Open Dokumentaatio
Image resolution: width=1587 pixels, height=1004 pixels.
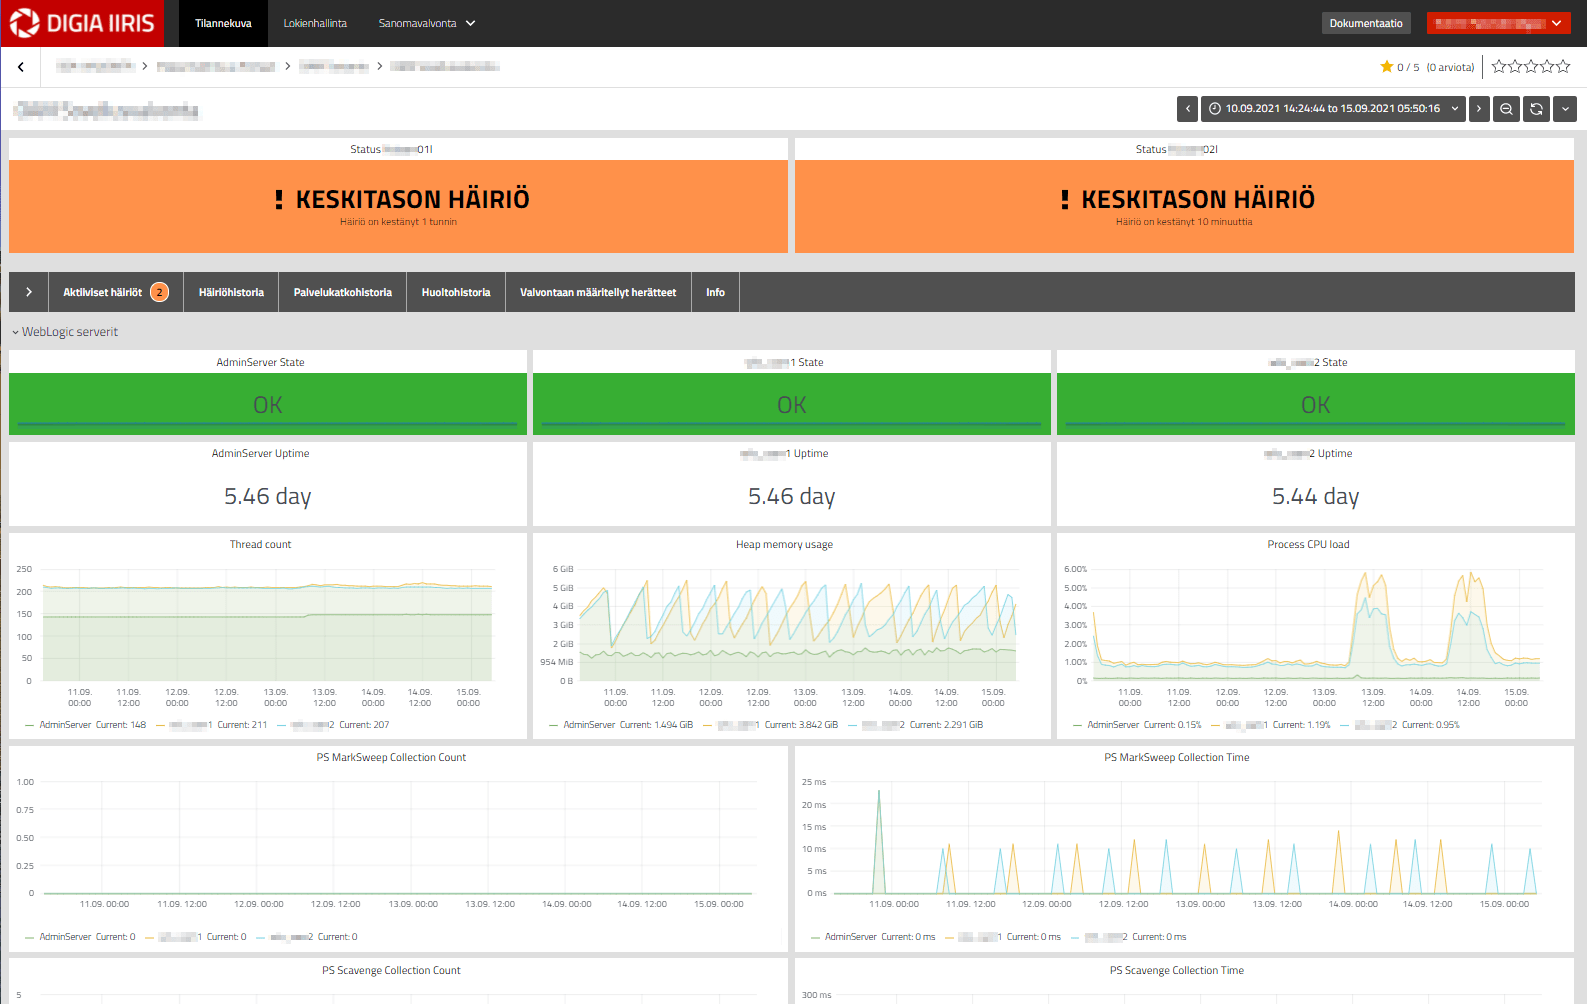(x=1366, y=23)
